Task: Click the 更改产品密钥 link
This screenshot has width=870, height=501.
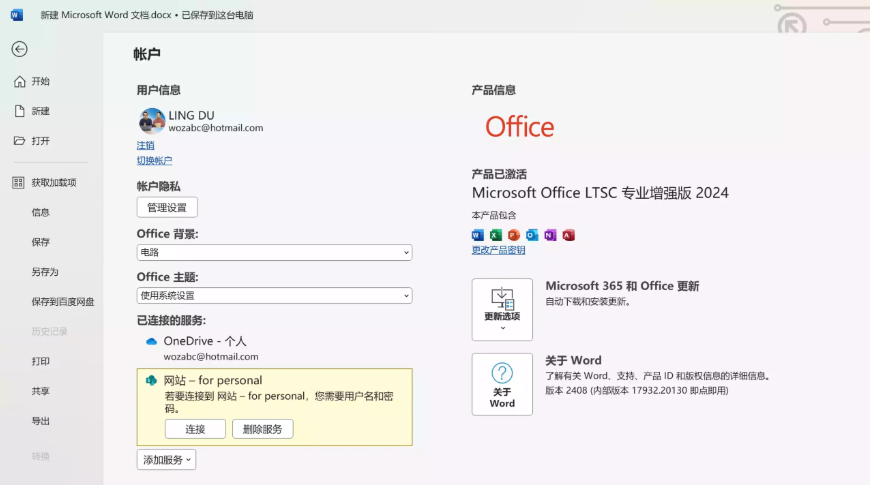Action: [498, 250]
